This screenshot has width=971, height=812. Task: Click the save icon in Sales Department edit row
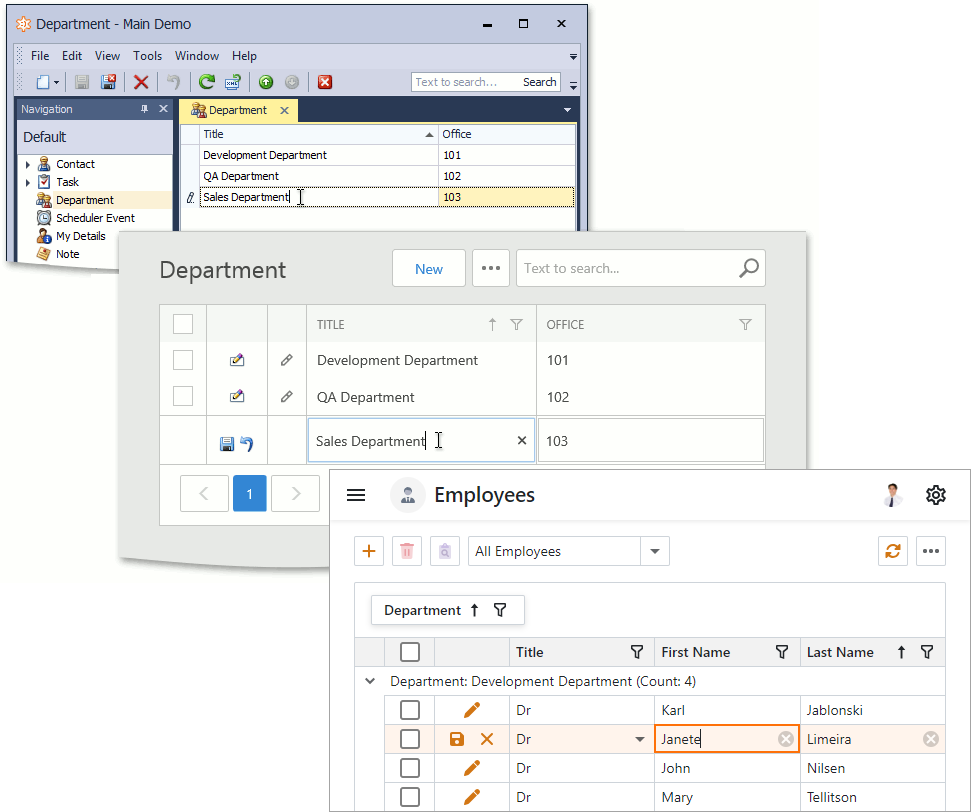(227, 443)
